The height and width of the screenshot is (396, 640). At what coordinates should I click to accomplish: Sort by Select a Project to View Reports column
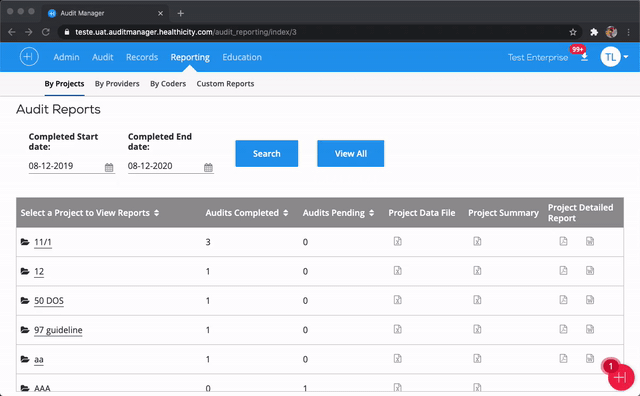(x=156, y=213)
